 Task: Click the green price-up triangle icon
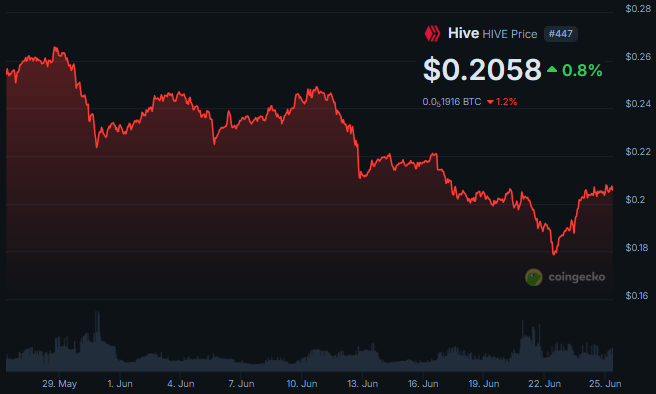552,69
